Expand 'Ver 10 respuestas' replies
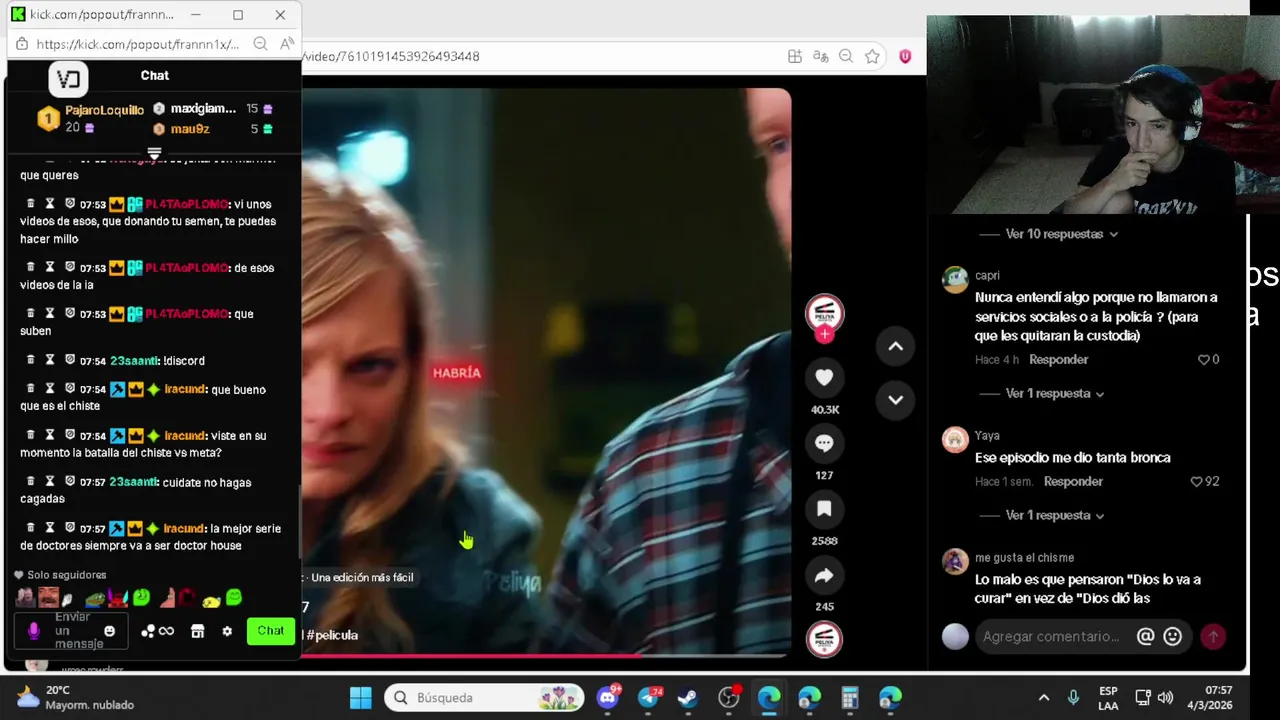This screenshot has width=1280, height=720. point(1061,234)
